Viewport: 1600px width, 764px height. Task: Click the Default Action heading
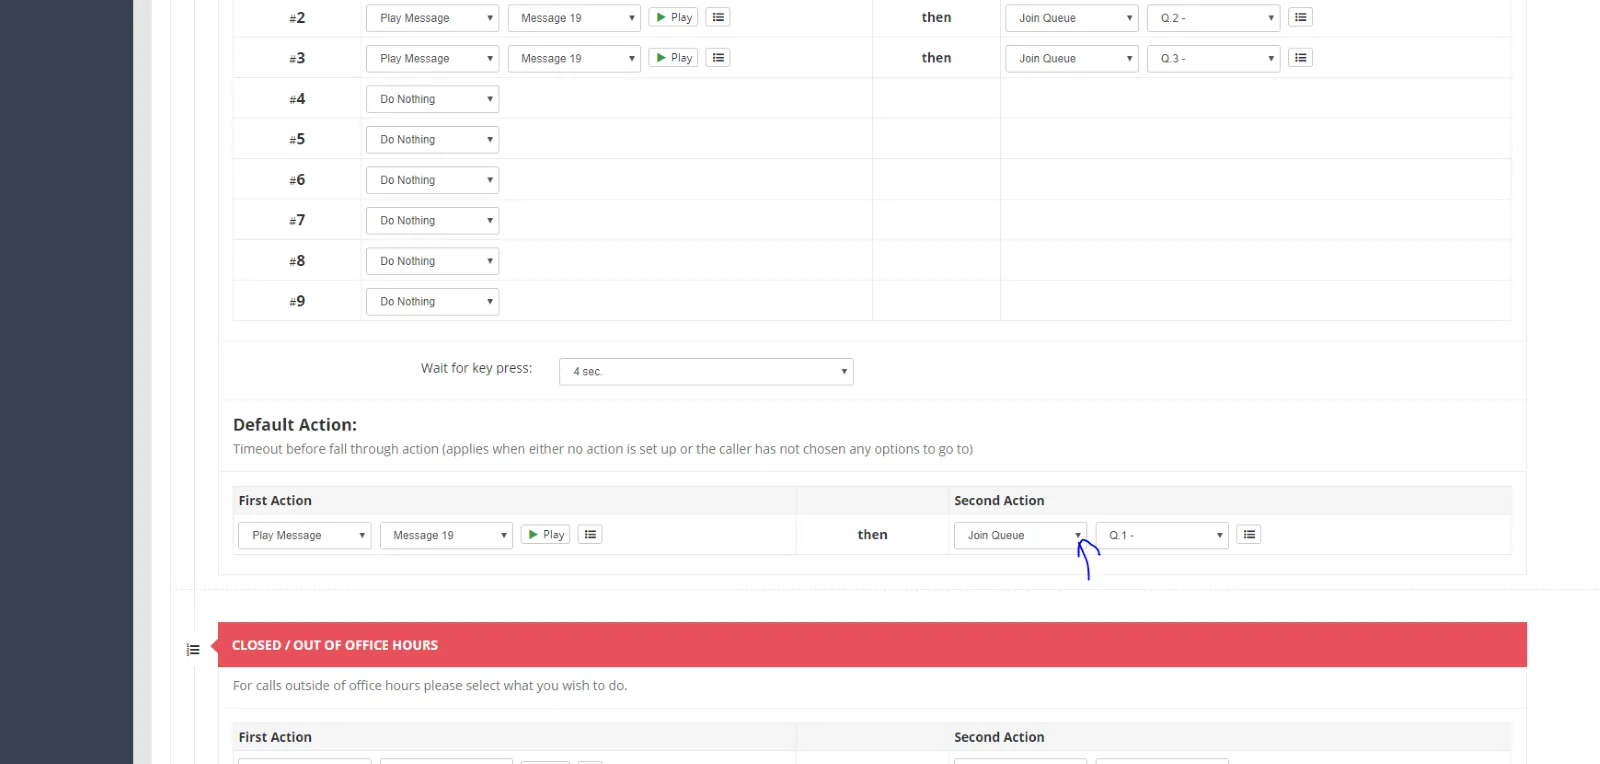coord(295,425)
